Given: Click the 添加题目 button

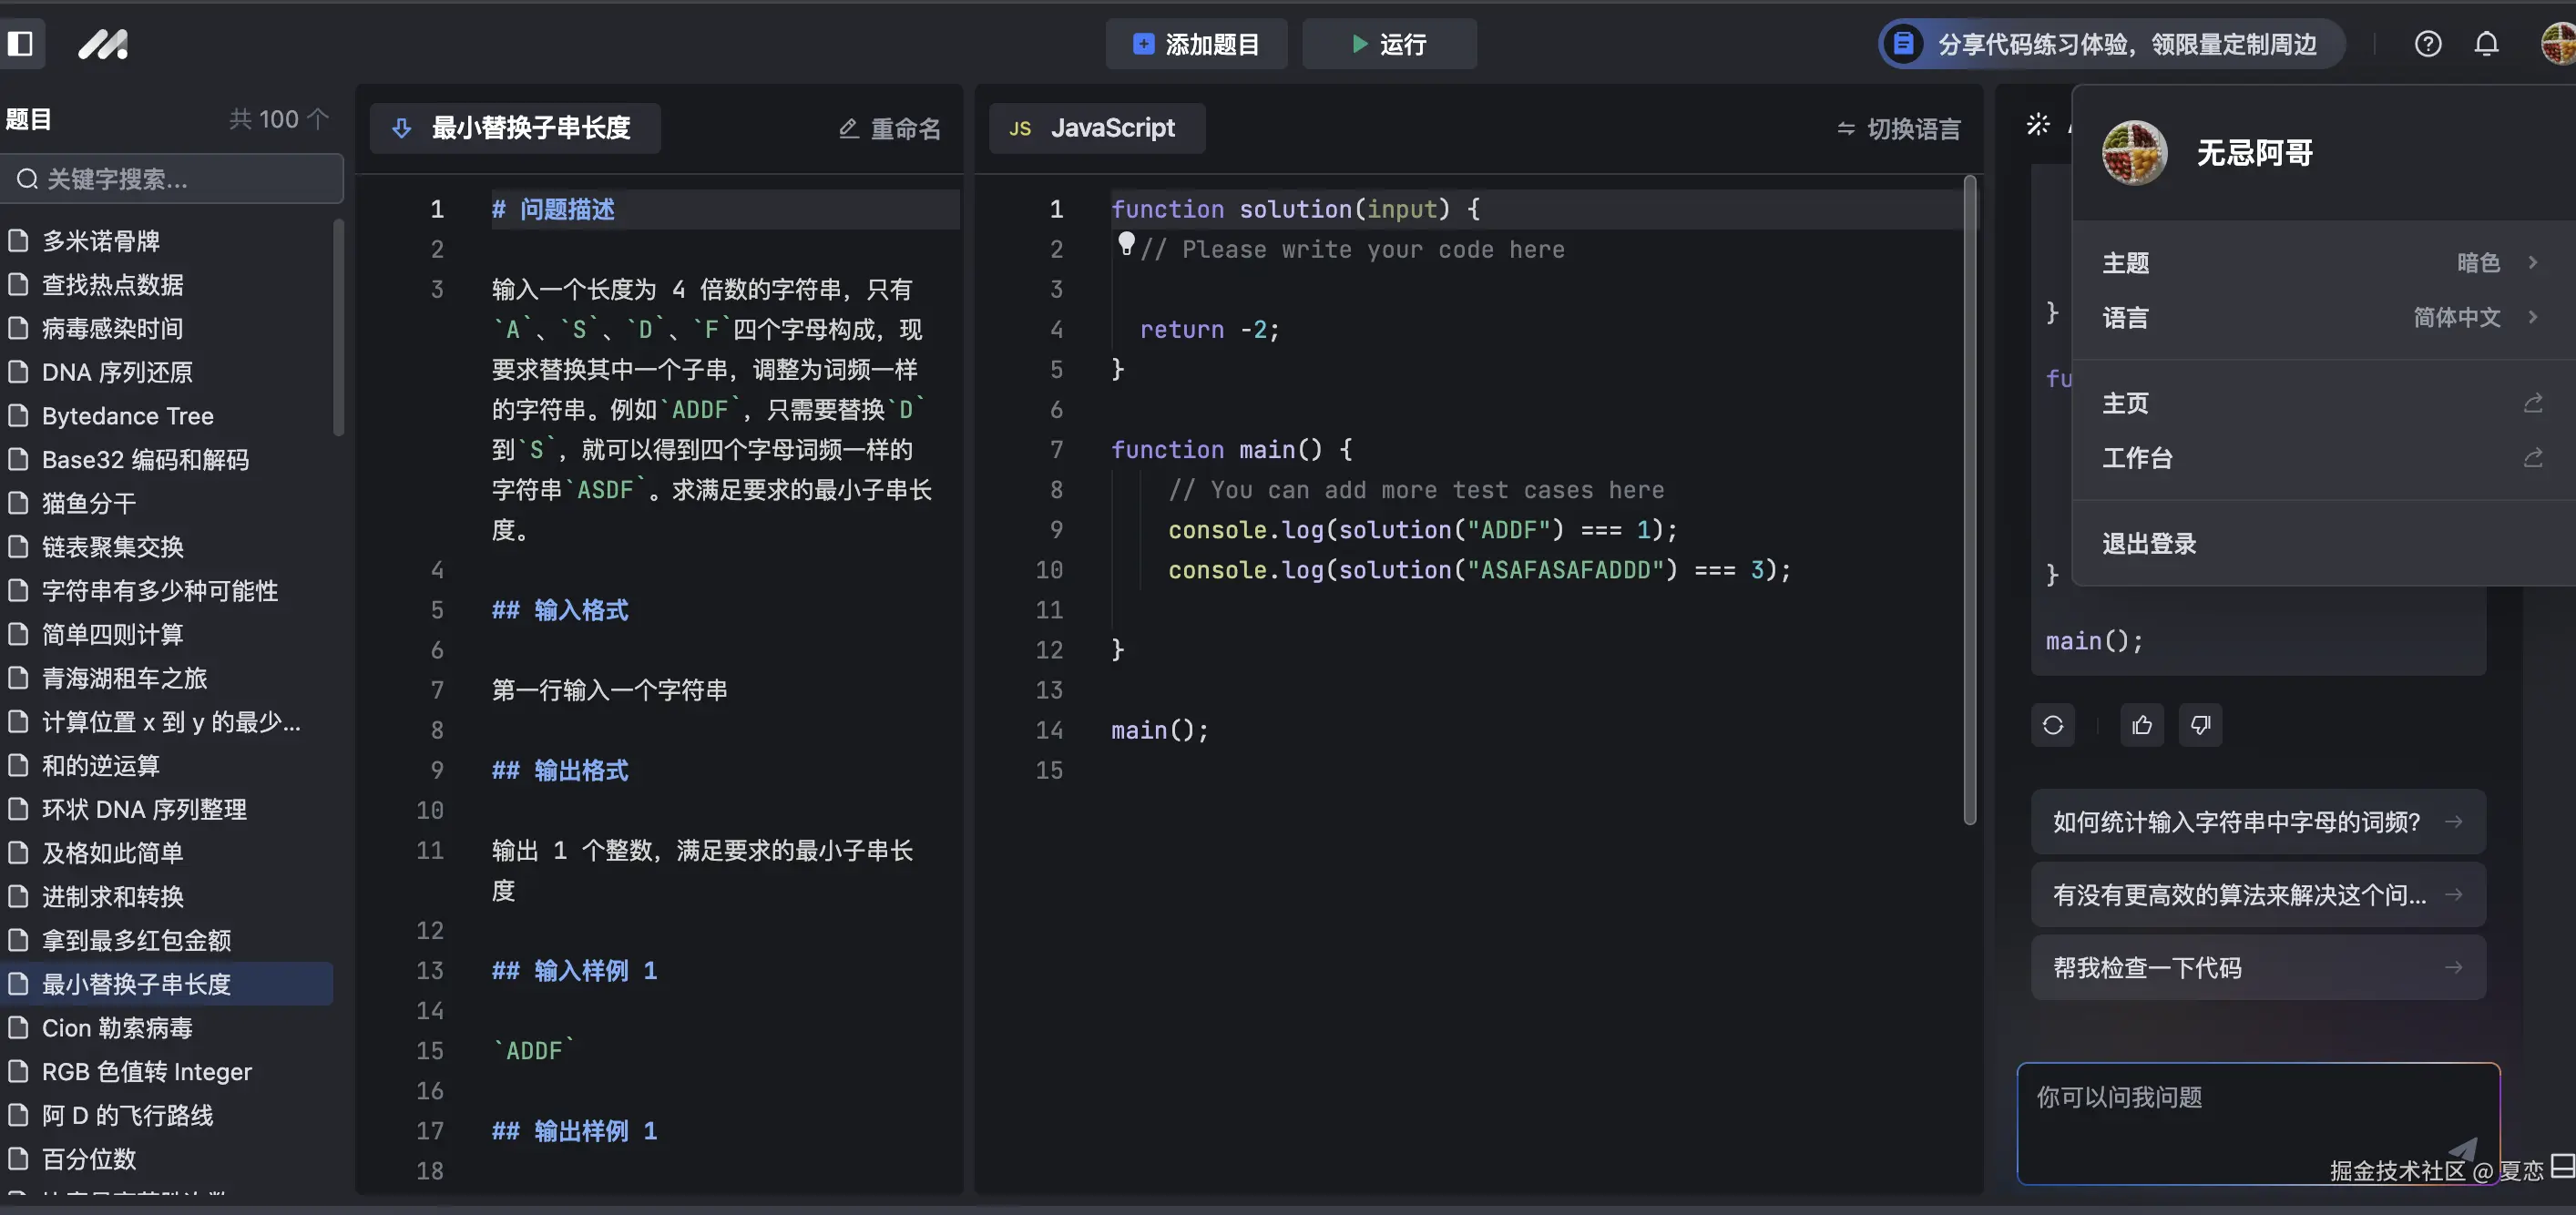Looking at the screenshot, I should (x=1196, y=44).
